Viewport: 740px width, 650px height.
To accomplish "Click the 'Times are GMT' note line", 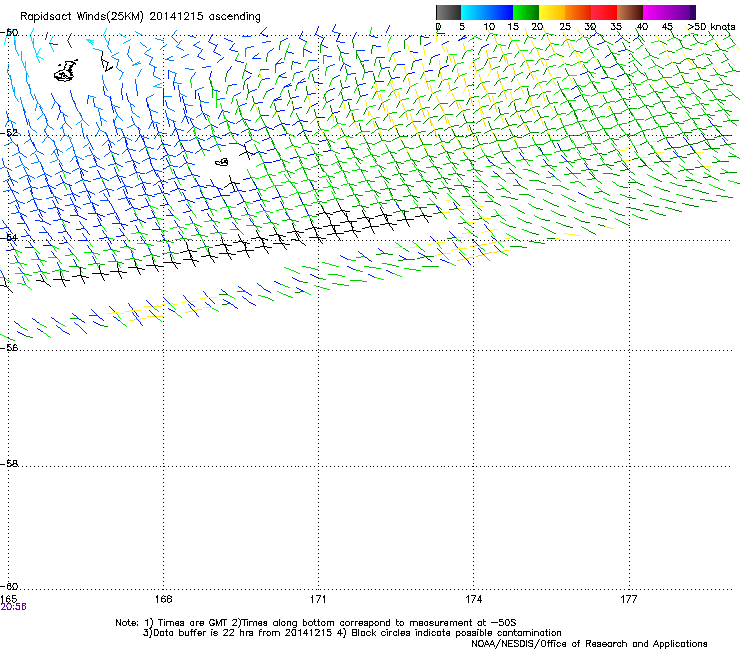I will pos(316,623).
